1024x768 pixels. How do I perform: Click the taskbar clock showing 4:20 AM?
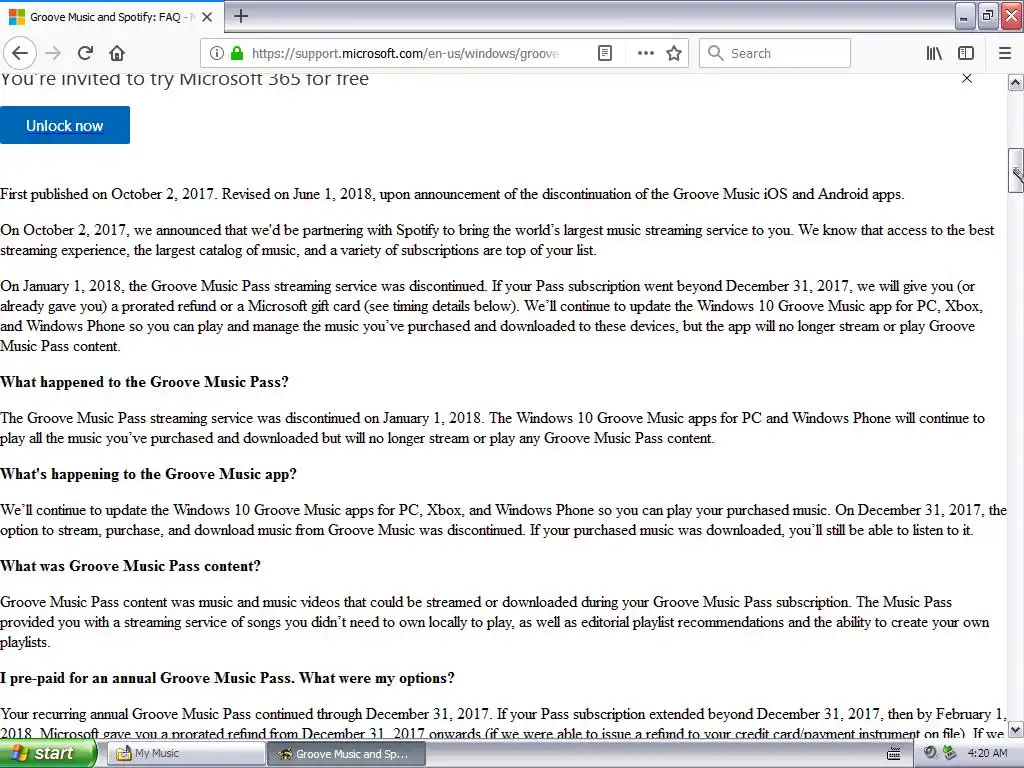[987, 753]
